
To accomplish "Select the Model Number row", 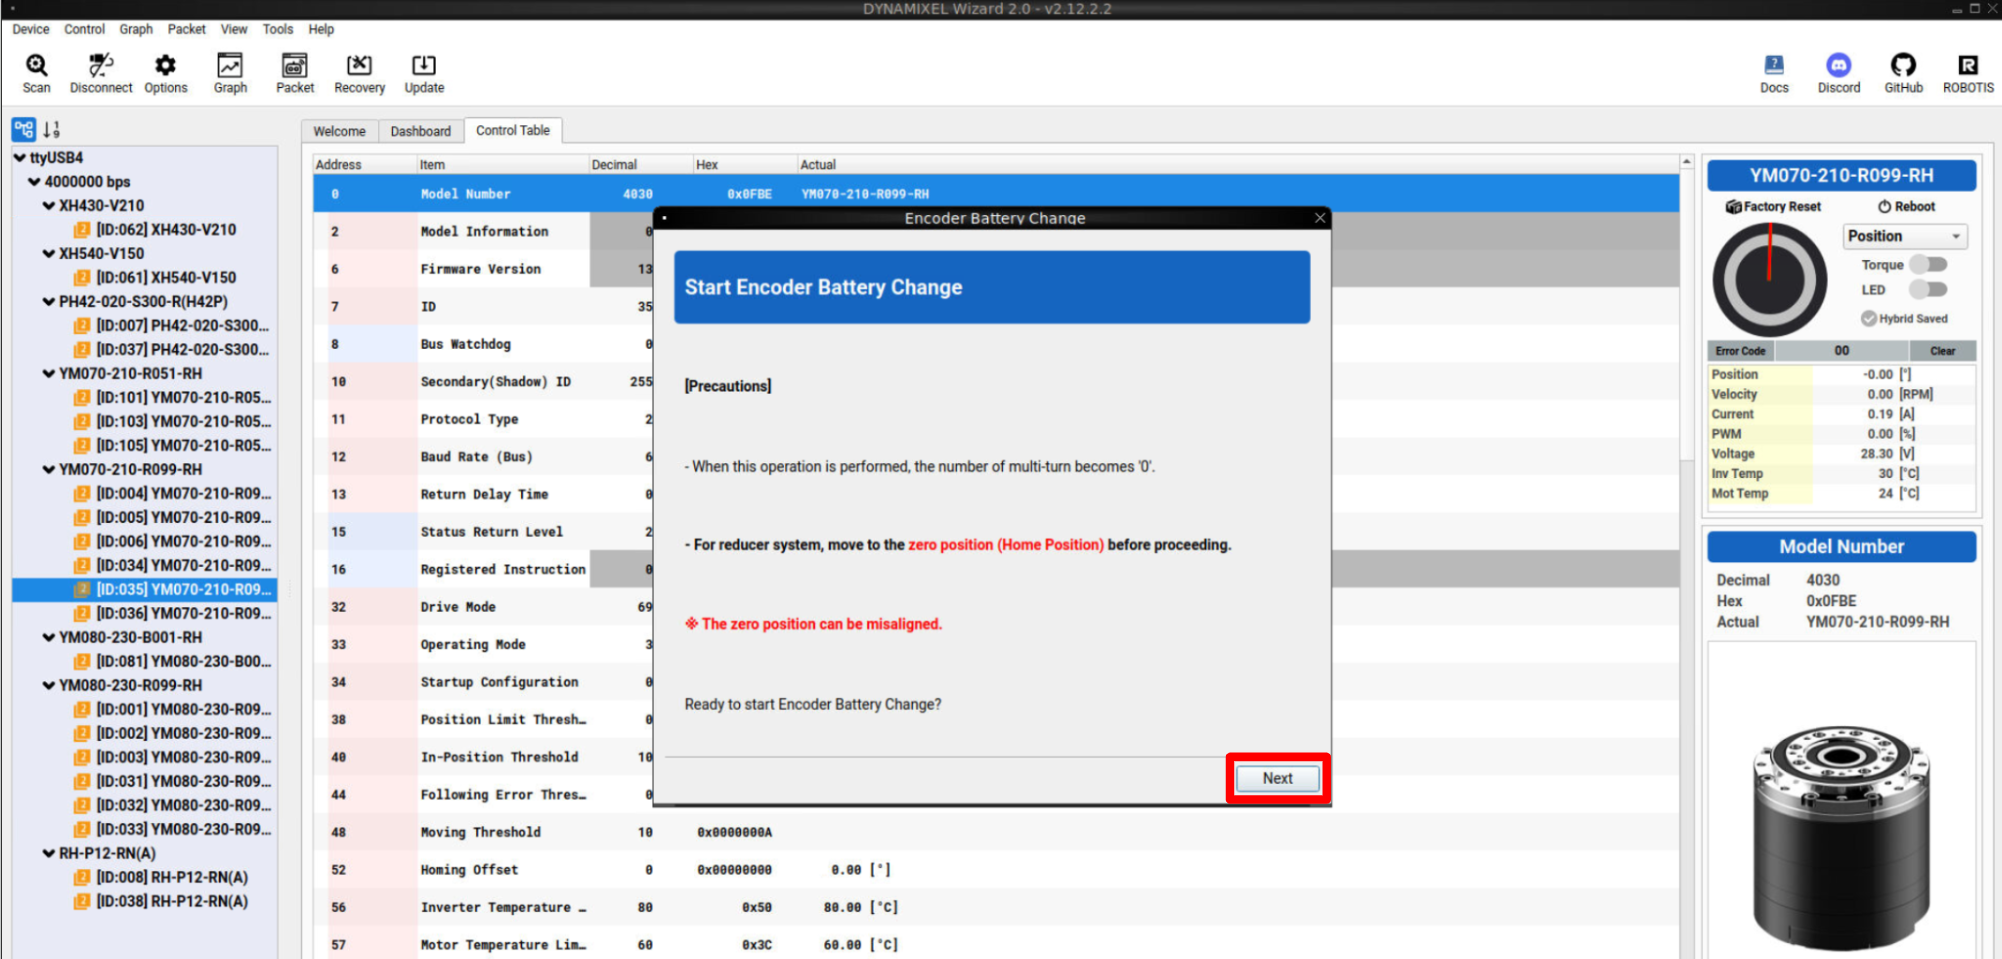I will 996,194.
